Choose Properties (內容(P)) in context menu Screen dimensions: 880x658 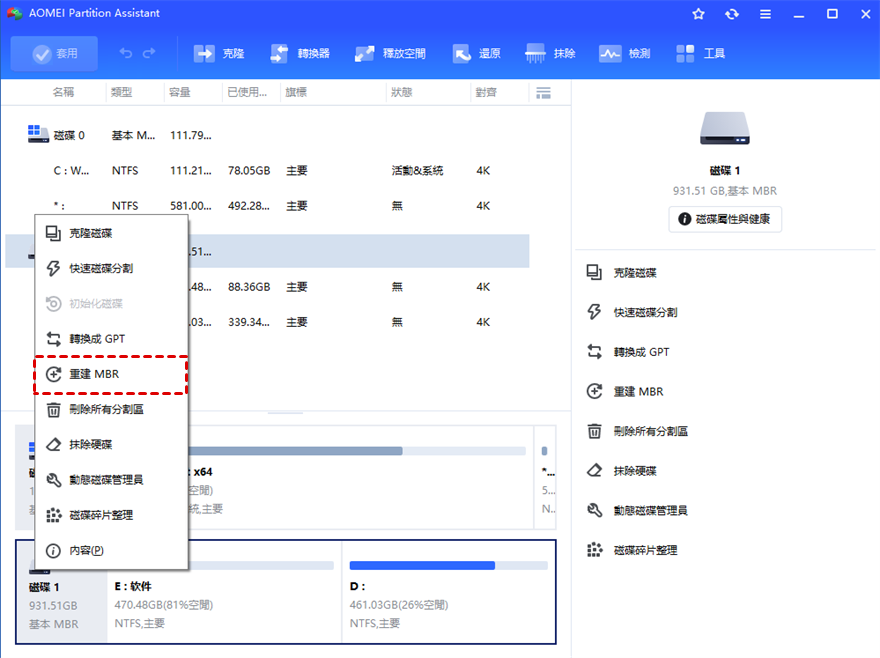coord(111,550)
